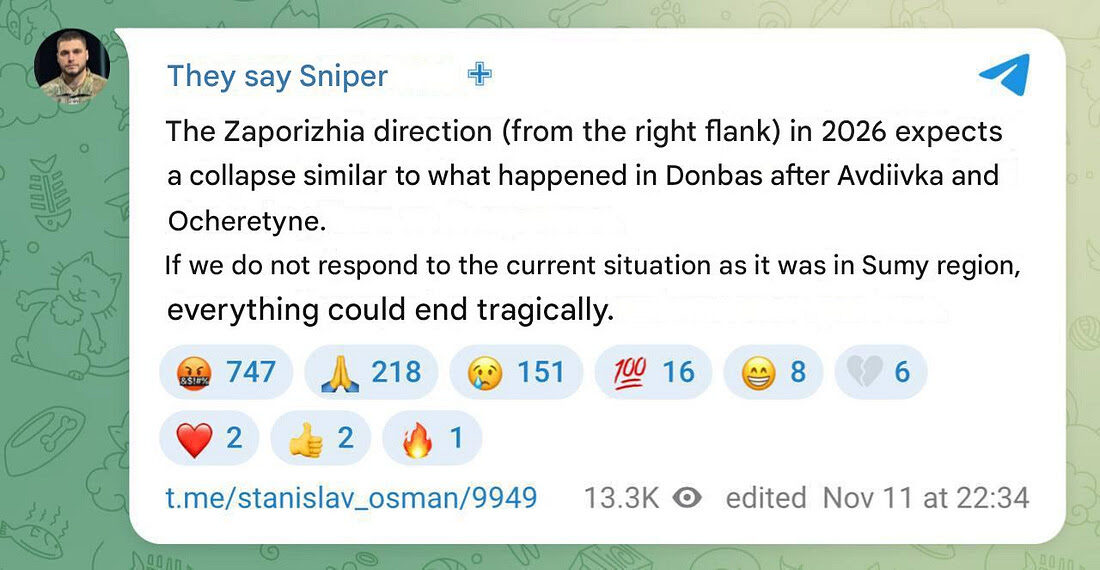Click the blue plus icon beside channel name
Screen dimensions: 1100x570
(x=480, y=74)
